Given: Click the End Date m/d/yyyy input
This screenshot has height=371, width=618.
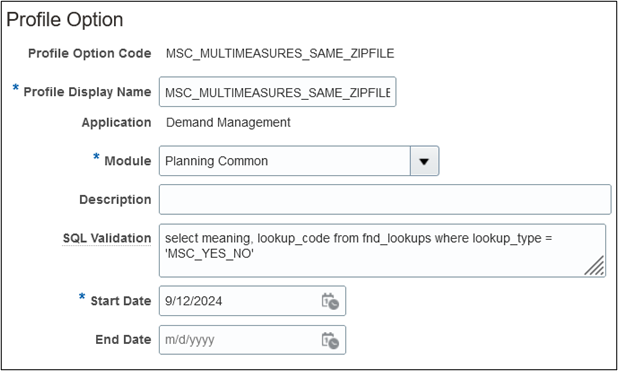Looking at the screenshot, I should 252,340.
